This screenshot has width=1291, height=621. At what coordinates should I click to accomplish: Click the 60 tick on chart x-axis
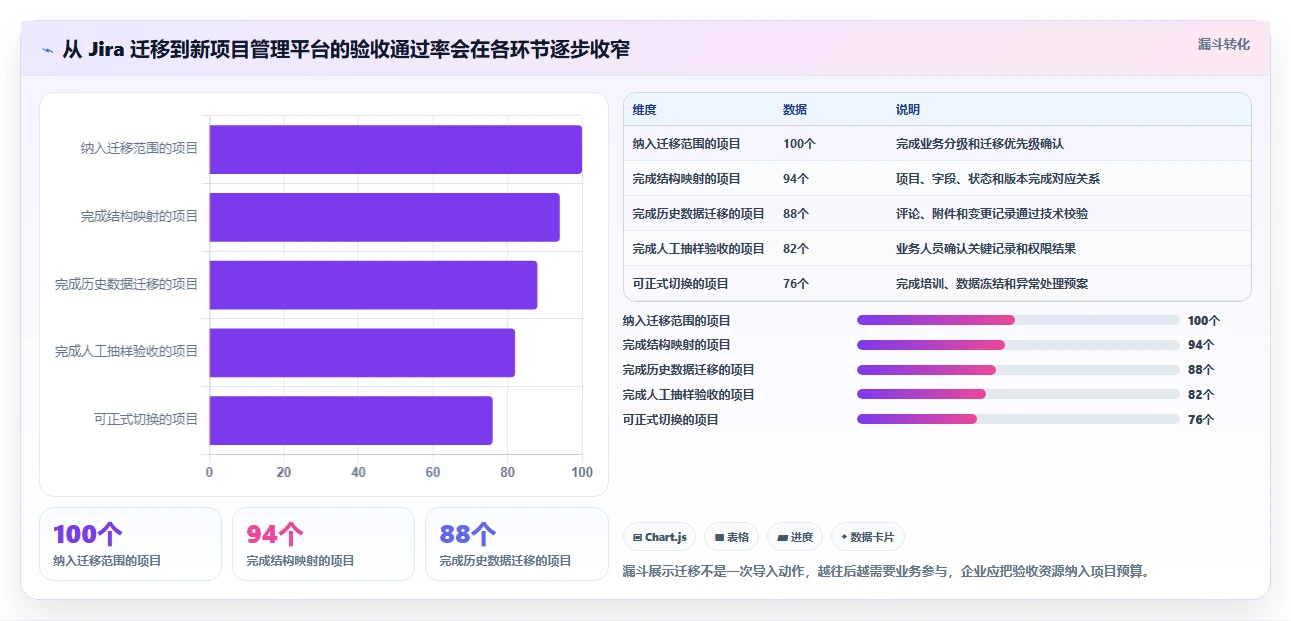(433, 473)
